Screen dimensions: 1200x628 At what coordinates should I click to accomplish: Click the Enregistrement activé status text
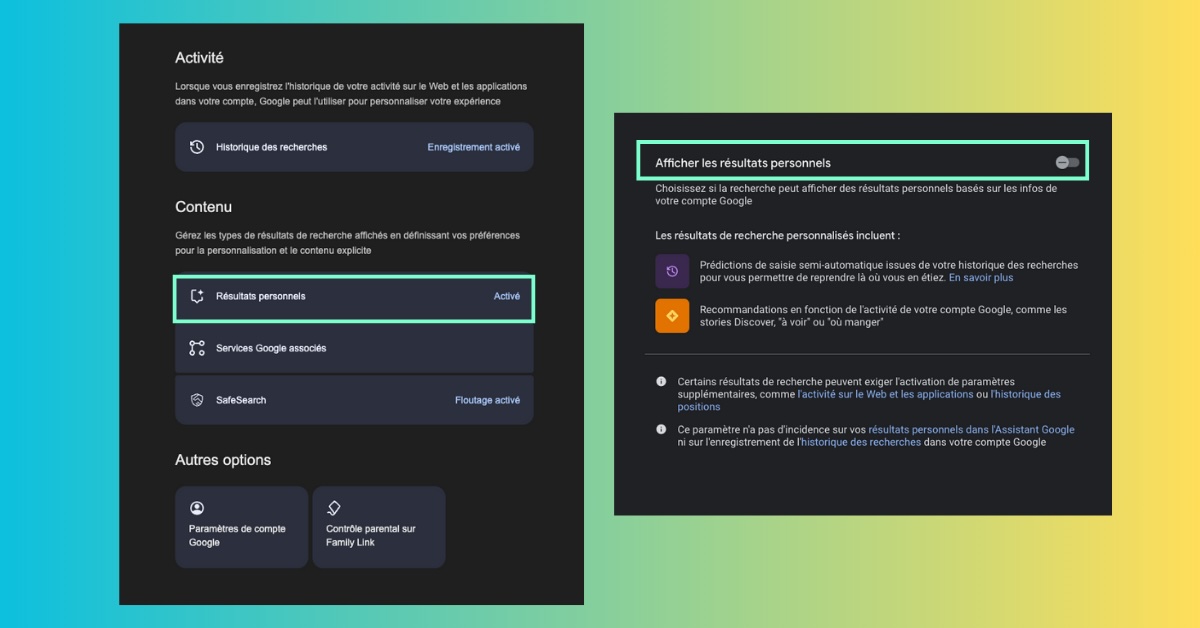474,147
